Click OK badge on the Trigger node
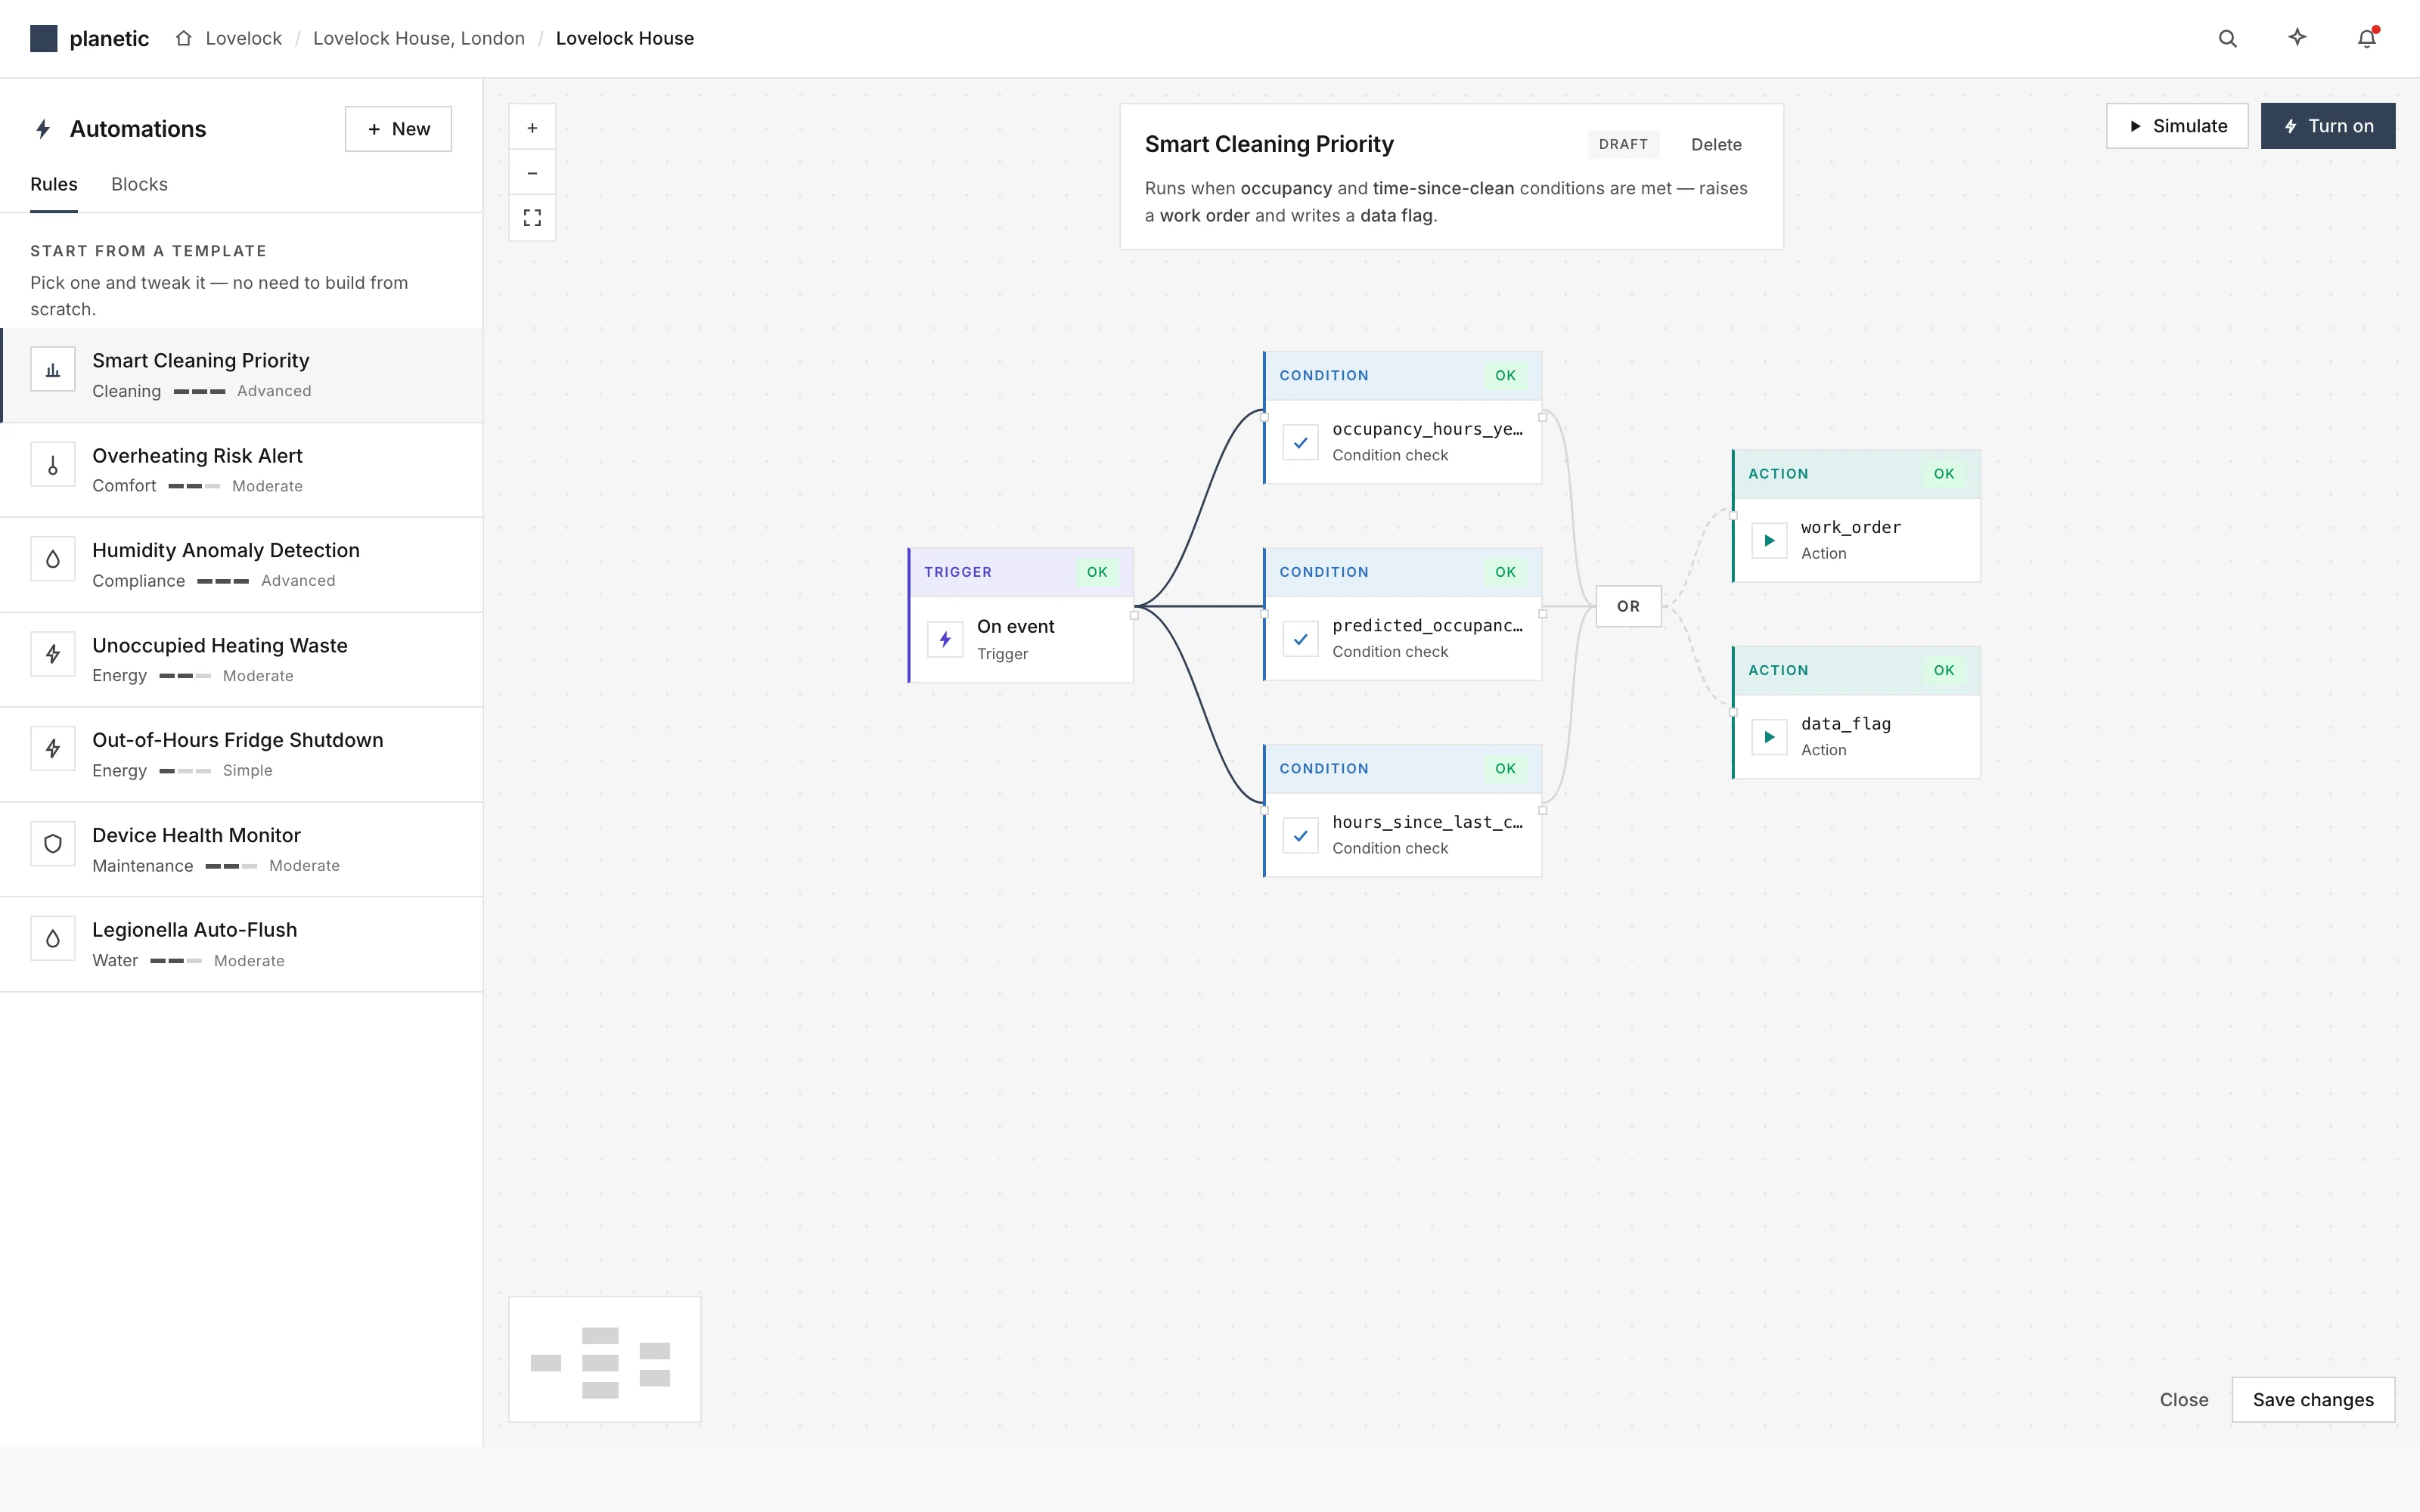 pyautogui.click(x=1097, y=572)
